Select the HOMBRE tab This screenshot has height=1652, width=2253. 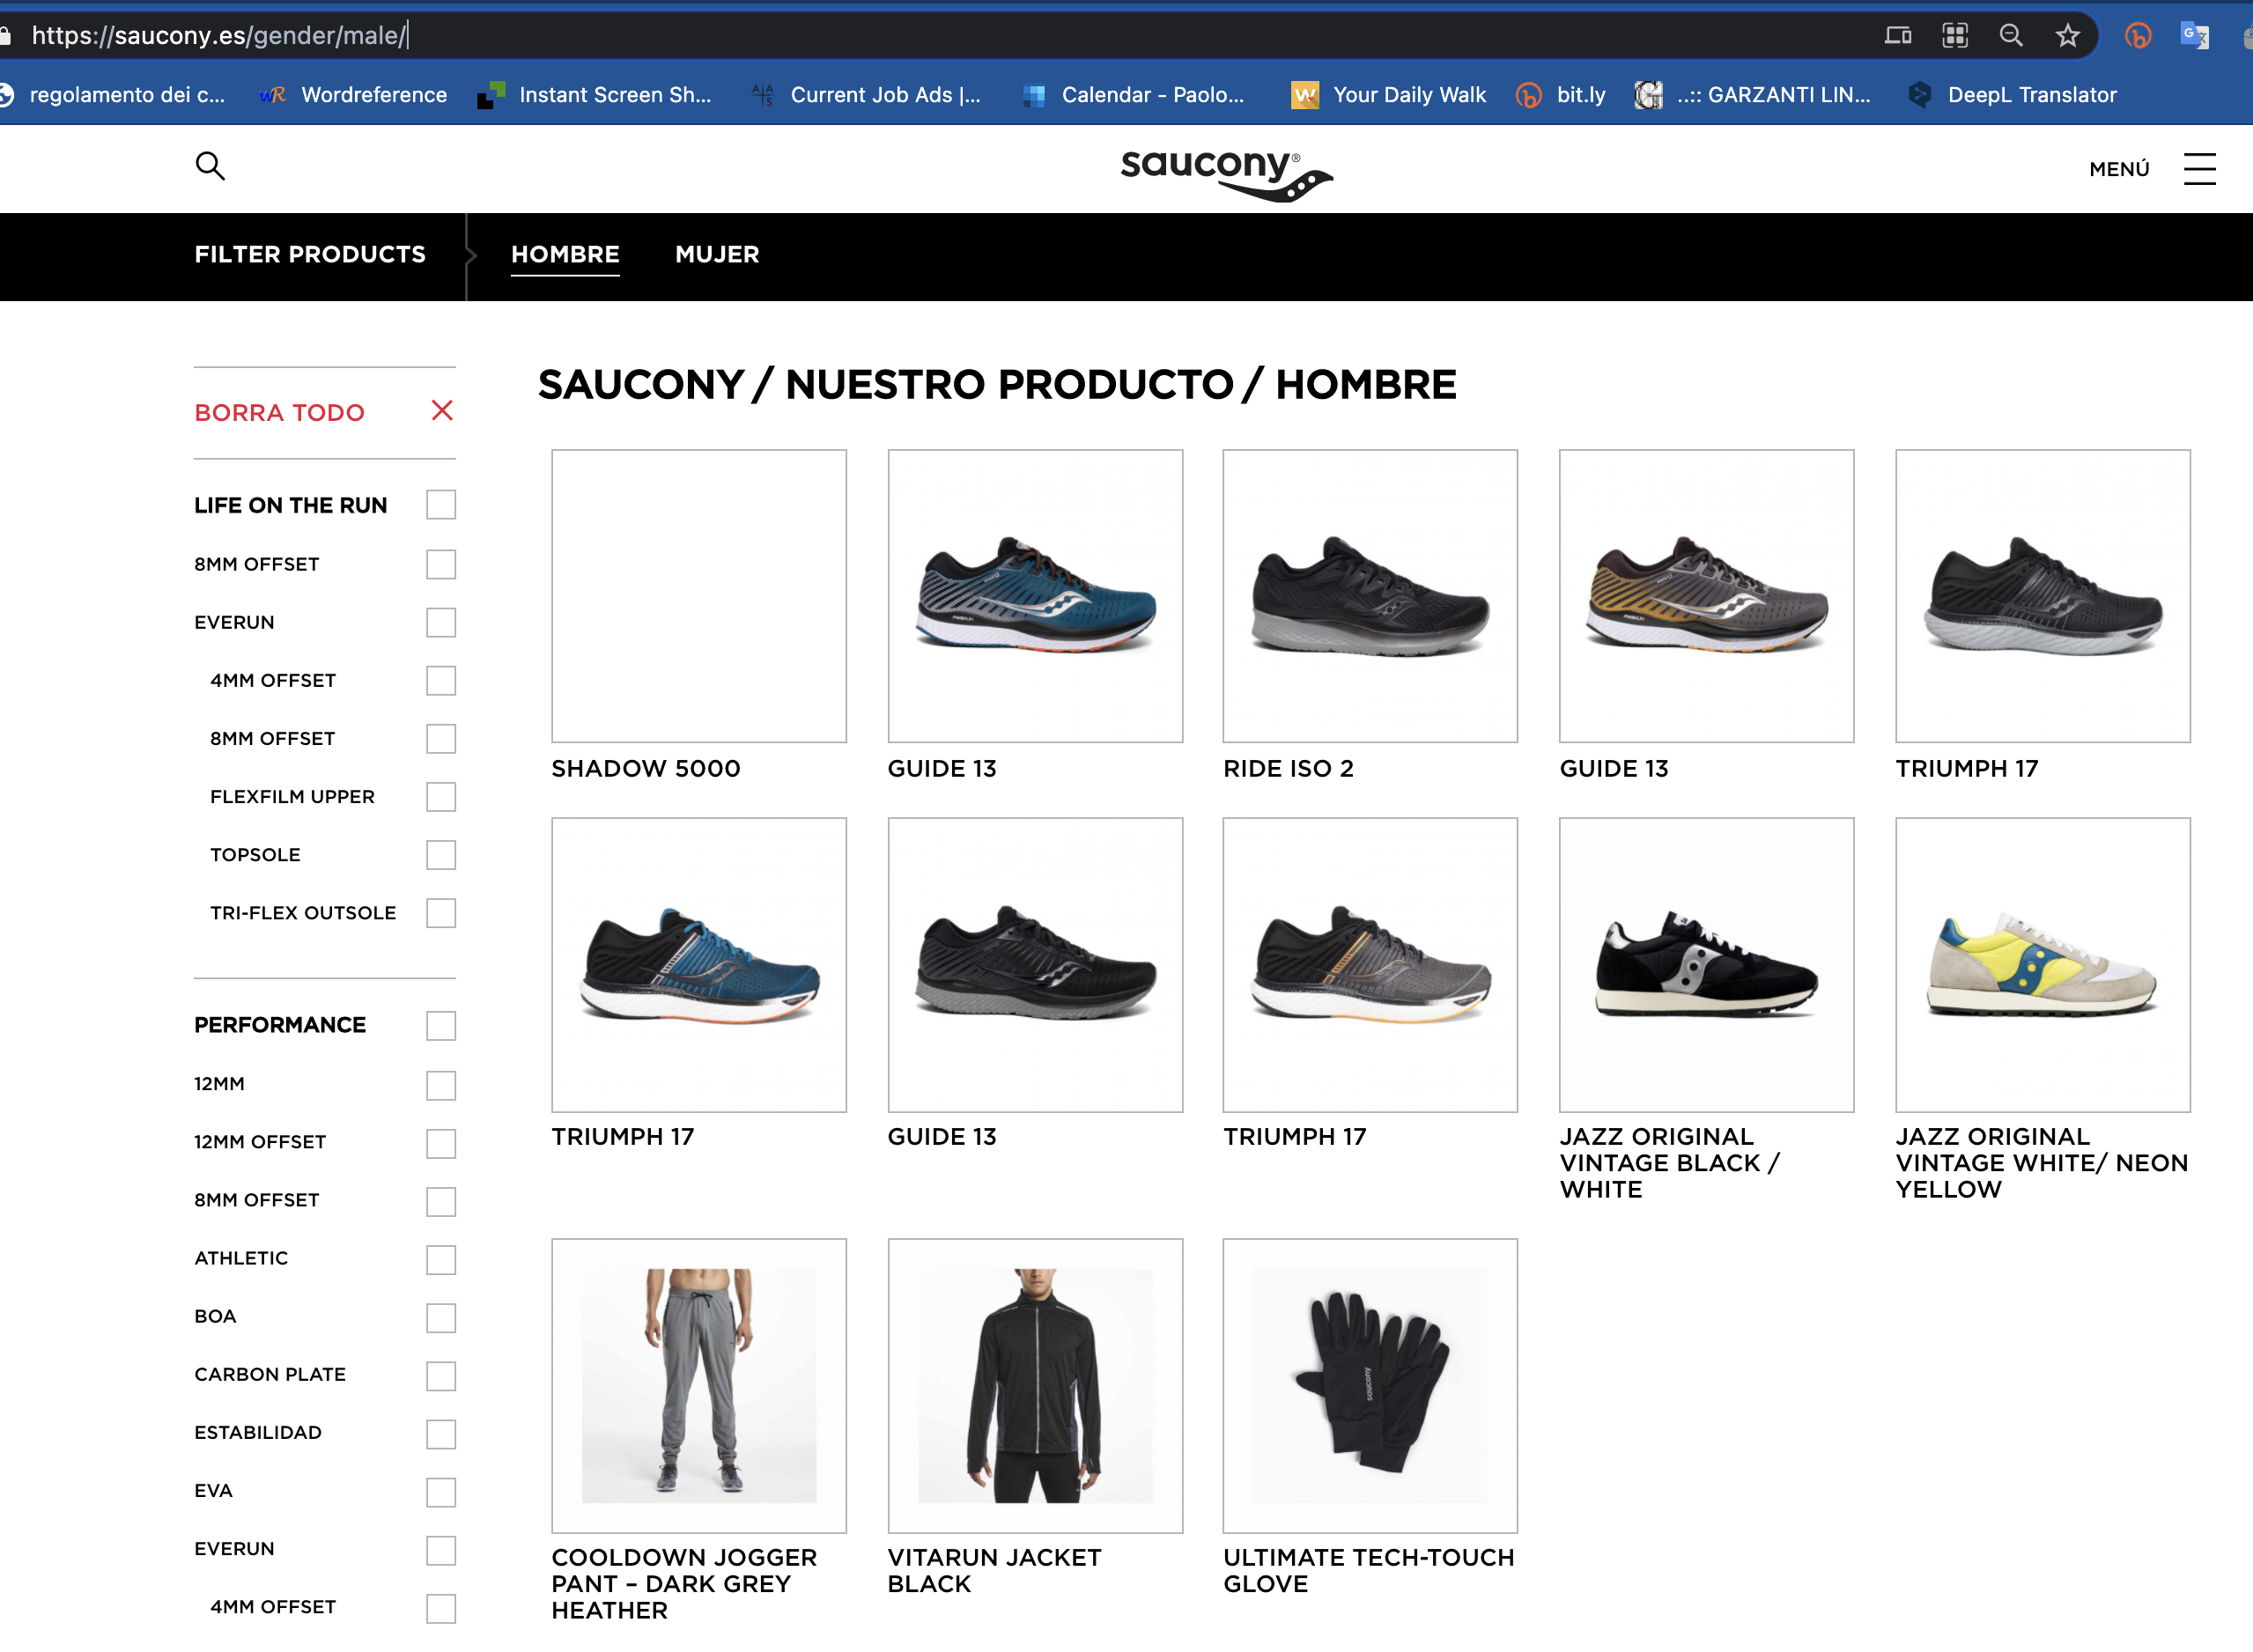(565, 255)
